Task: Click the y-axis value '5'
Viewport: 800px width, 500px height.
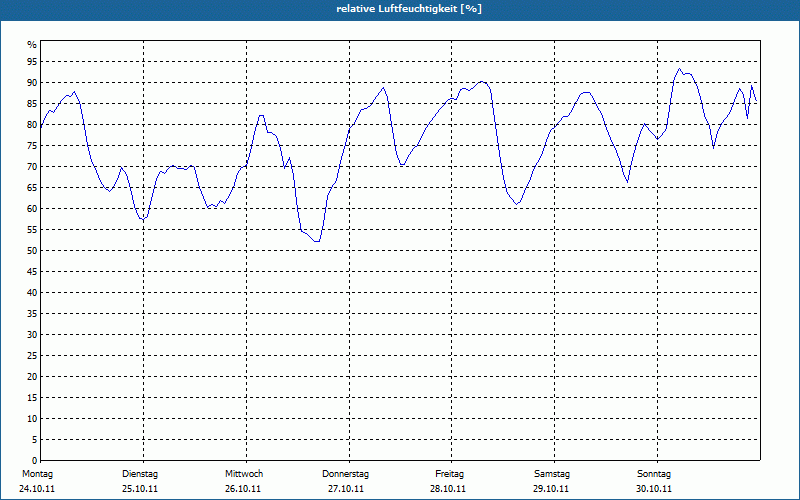Action: click(x=35, y=440)
